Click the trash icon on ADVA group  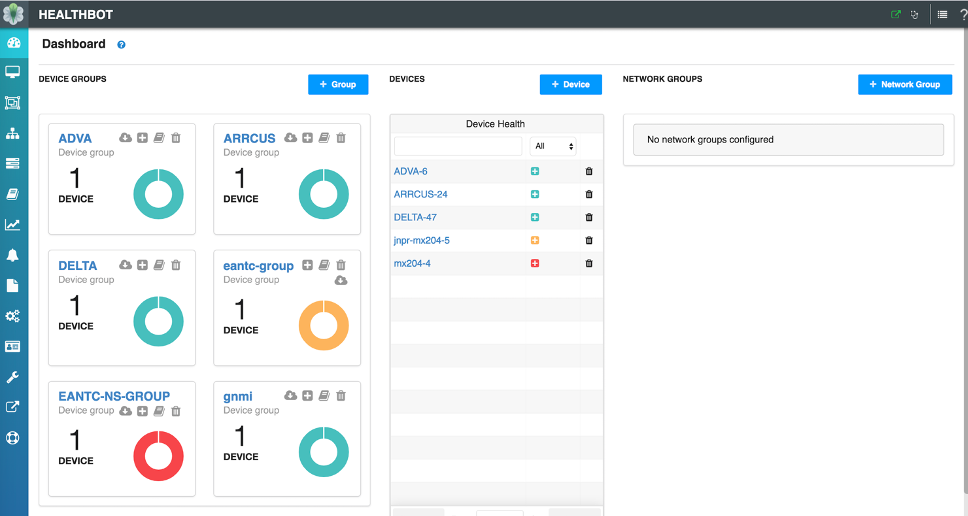[176, 138]
